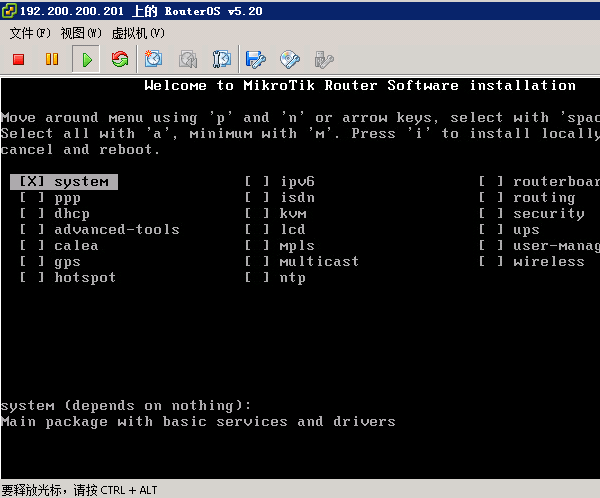Viewport: 600px width, 498px height.
Task: Click 'system (depends on nothing):' description line
Action: (x=126, y=405)
